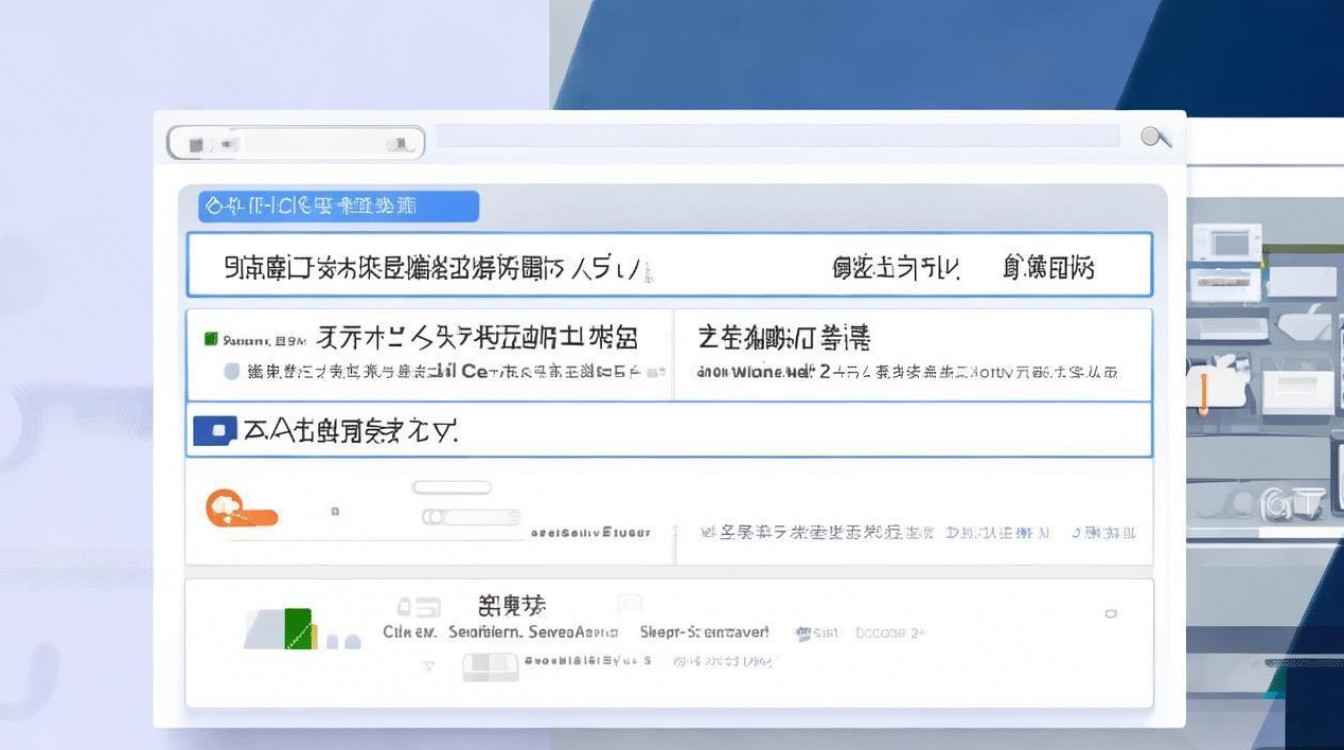Open the orange cloud logo in the lower panel
1344x750 pixels.
pyautogui.click(x=245, y=508)
